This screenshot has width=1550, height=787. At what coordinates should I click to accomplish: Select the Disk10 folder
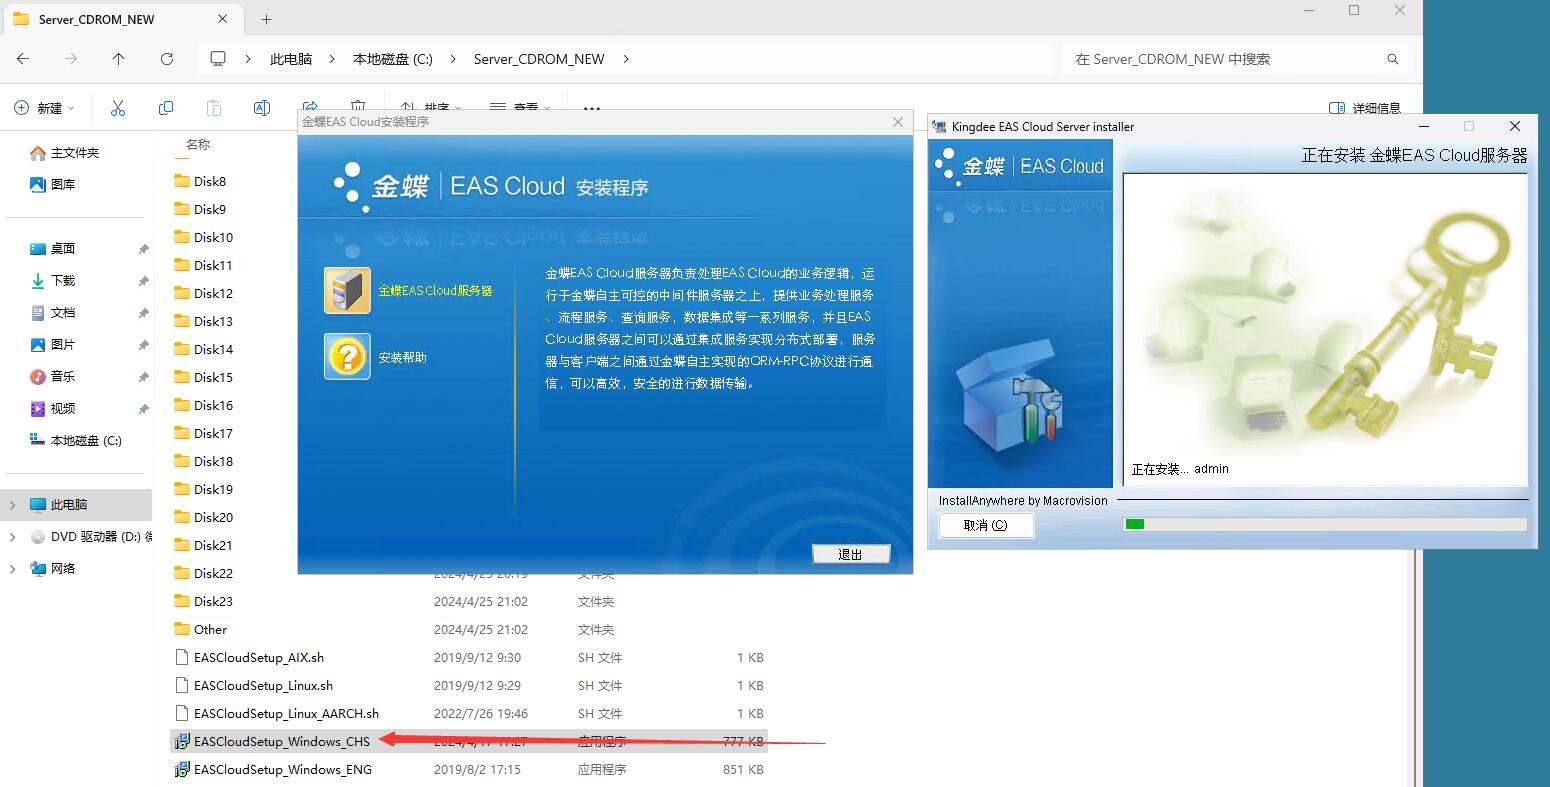(203, 237)
